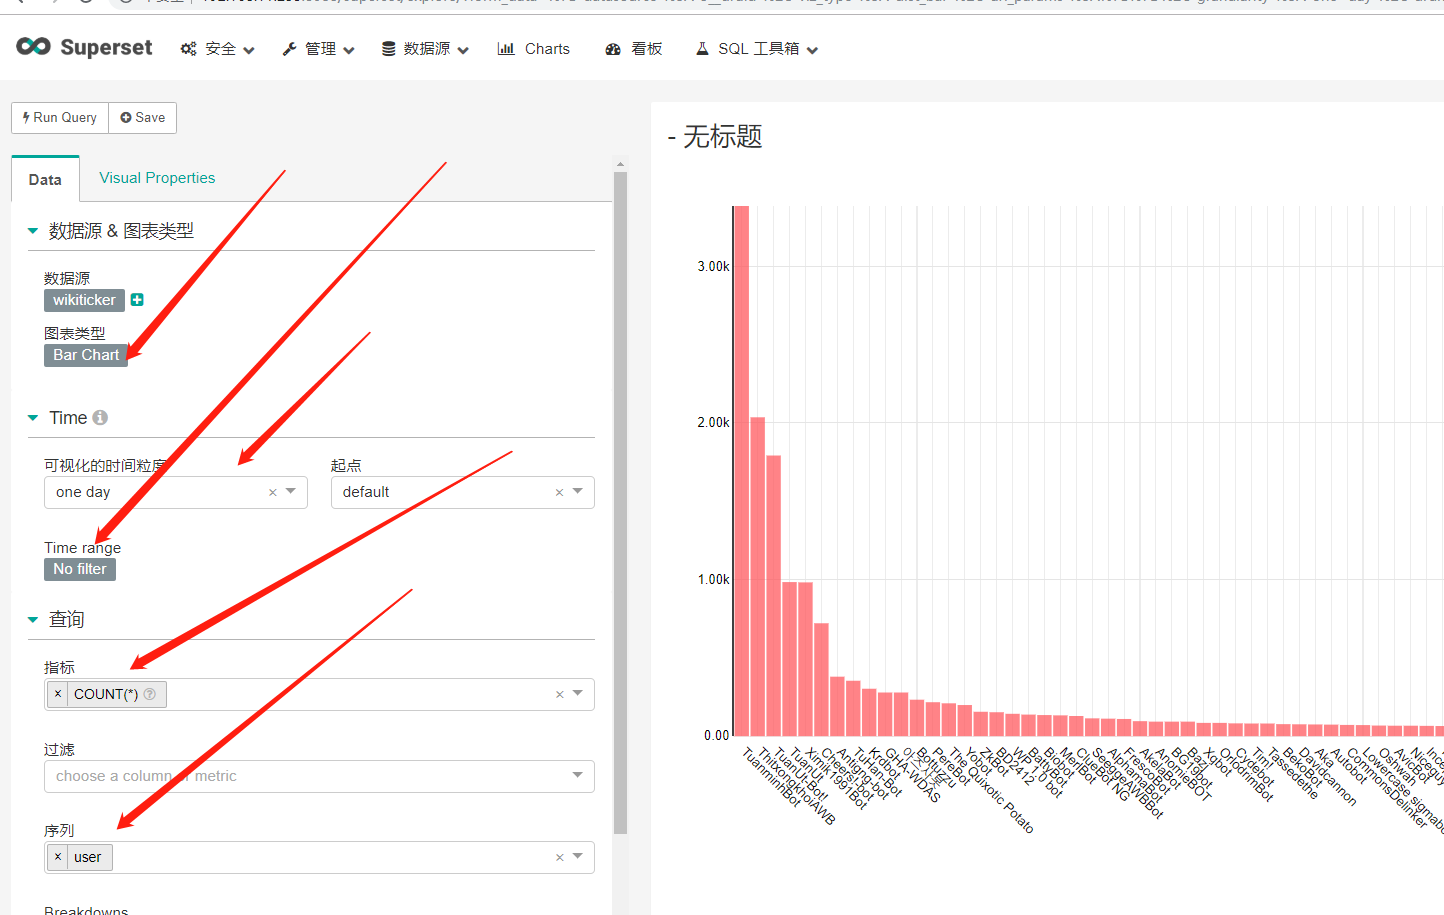Click the 数据源 menu database icon
Viewport: 1444px width, 915px height.
[x=389, y=49]
